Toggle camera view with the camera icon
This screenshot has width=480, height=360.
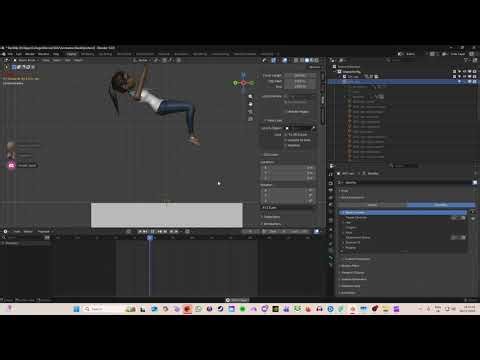coord(250,111)
